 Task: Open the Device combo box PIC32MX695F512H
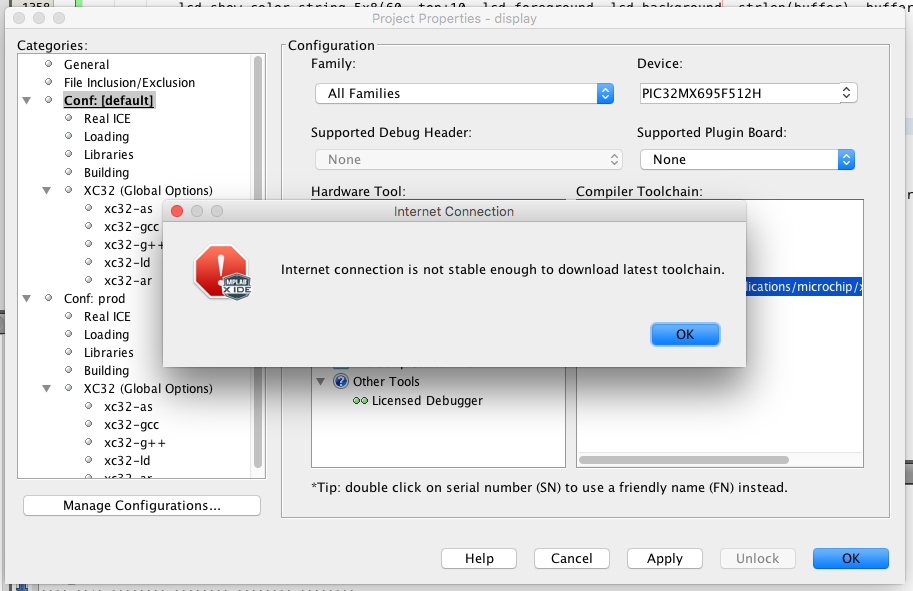(748, 93)
